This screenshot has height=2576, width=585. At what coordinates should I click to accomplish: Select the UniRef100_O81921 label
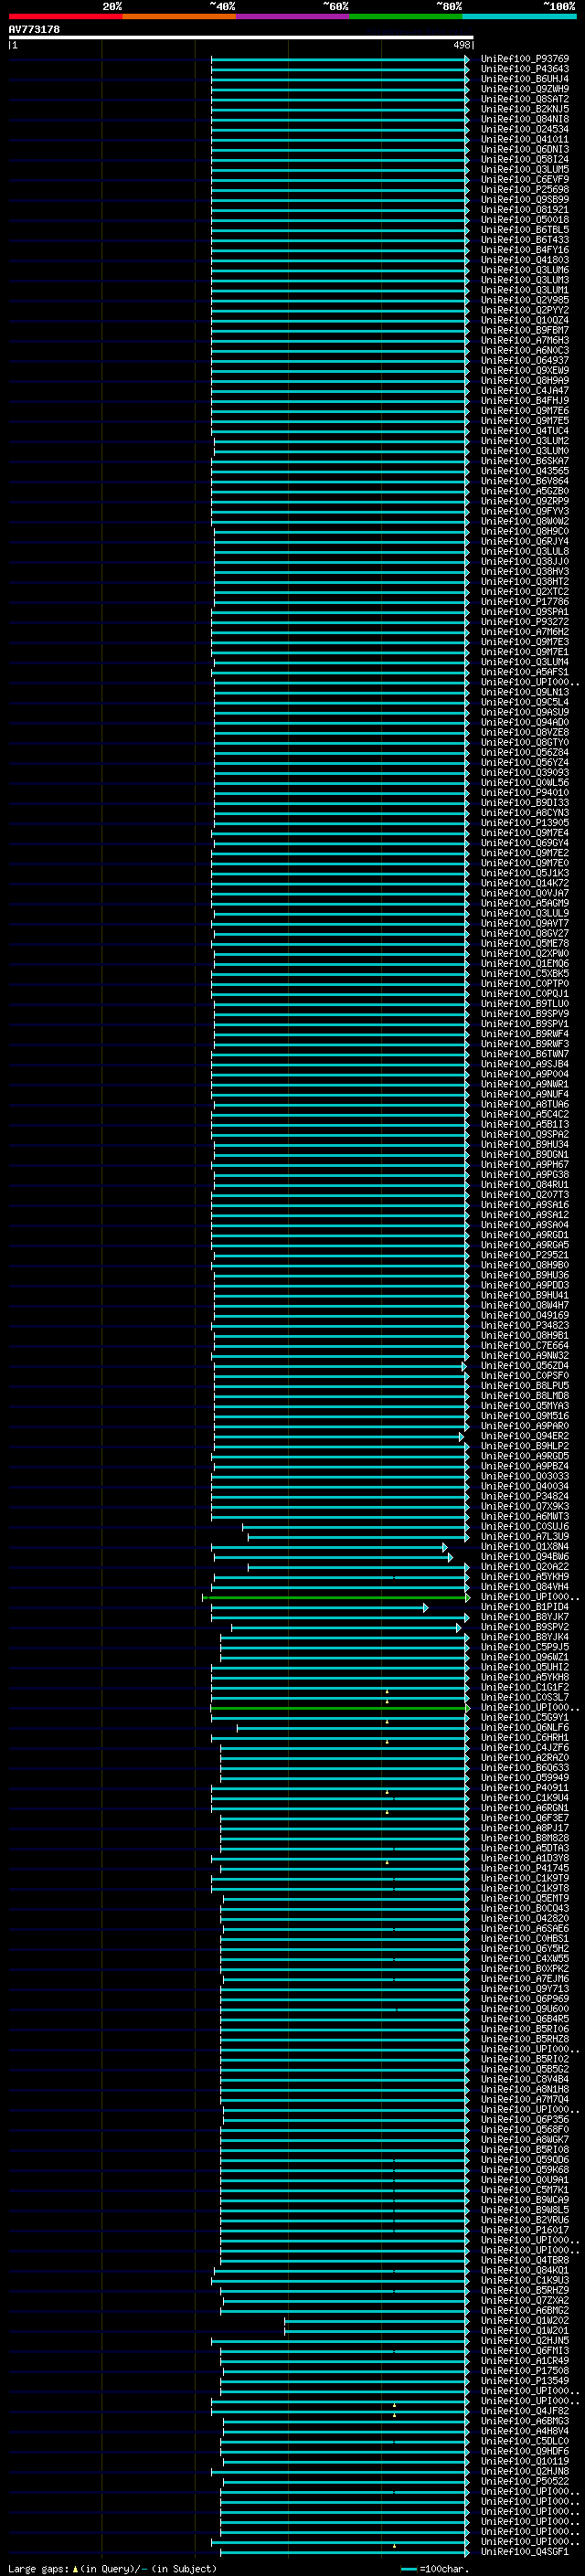coord(524,210)
